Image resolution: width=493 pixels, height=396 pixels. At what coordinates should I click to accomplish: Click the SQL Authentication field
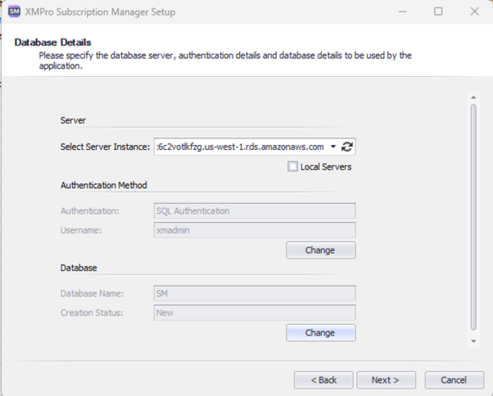click(255, 211)
